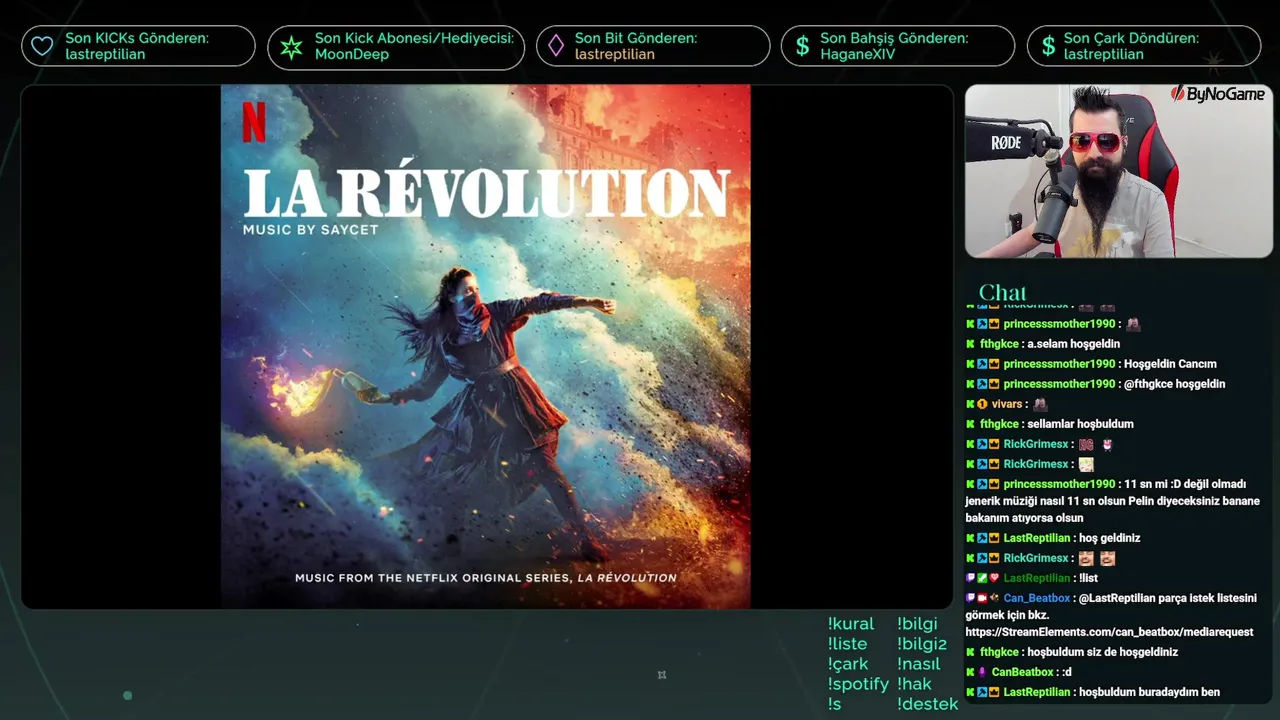This screenshot has width=1280, height=720.
Task: Click the !nasıl command text
Action: tap(919, 664)
